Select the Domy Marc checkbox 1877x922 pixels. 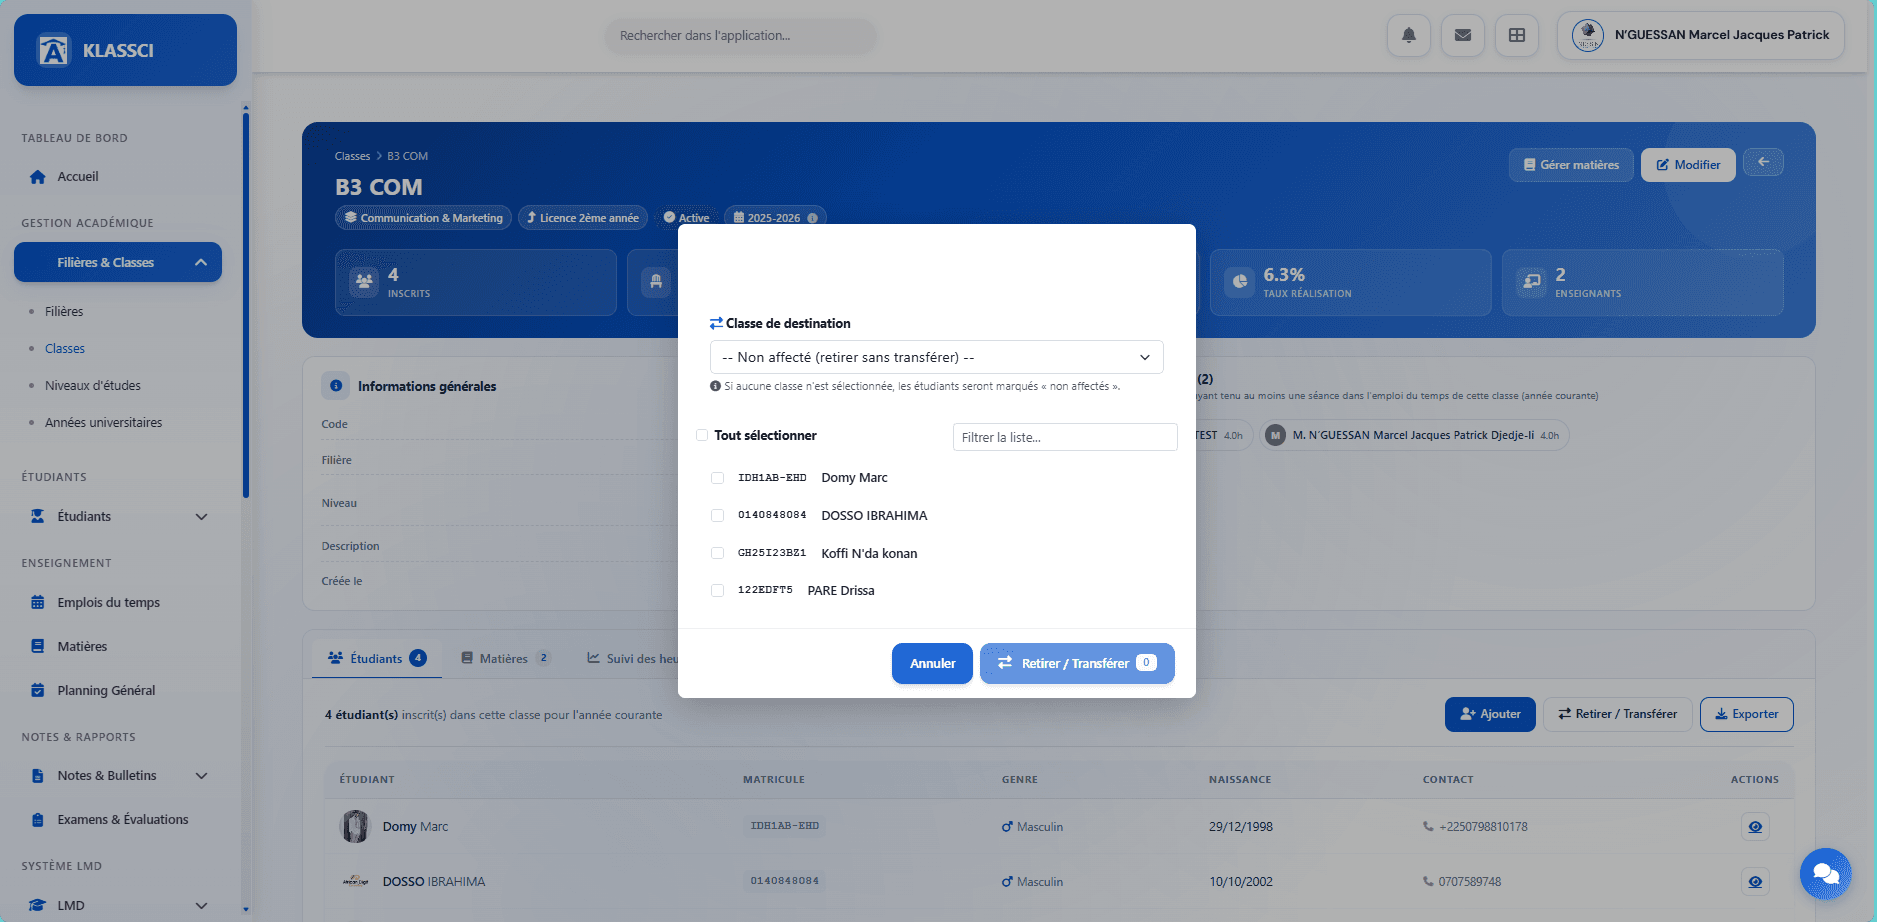click(x=717, y=478)
